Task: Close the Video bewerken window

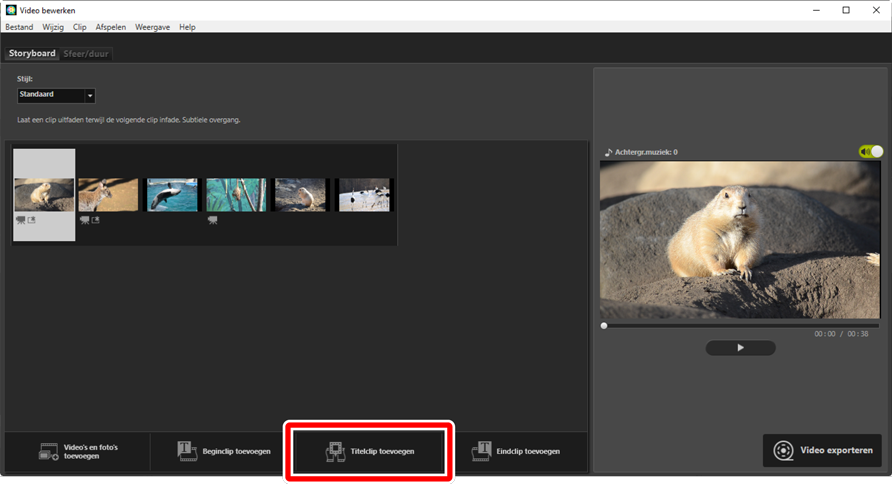Action: click(x=876, y=10)
